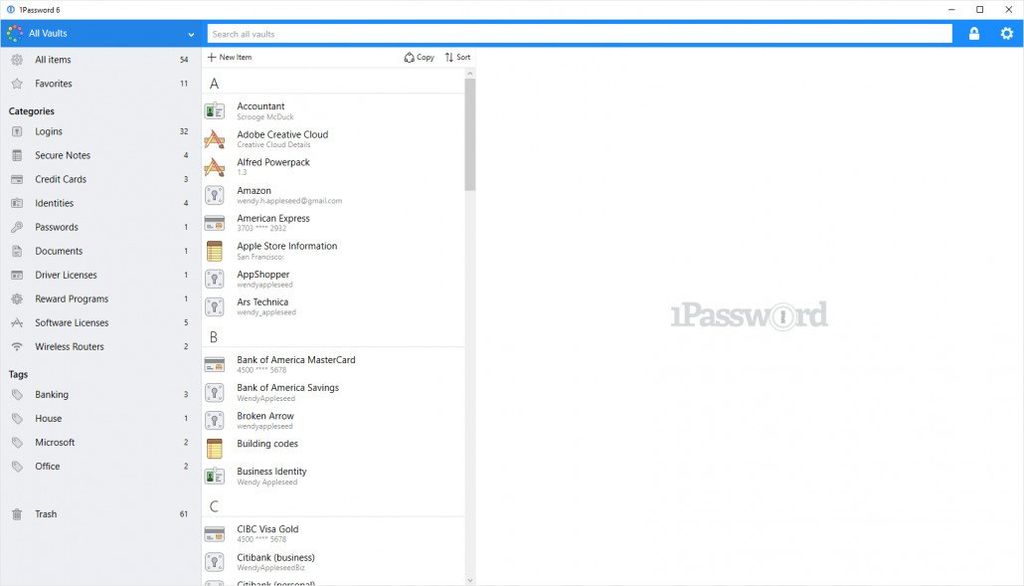
Task: Select the Logins category icon
Action: tap(18, 131)
